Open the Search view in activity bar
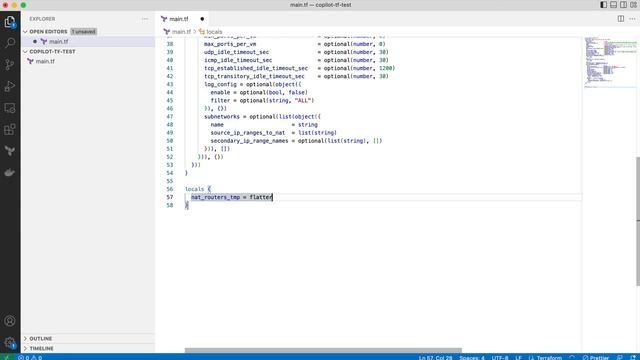Screen dimensions: 640x360 [x=10, y=43]
